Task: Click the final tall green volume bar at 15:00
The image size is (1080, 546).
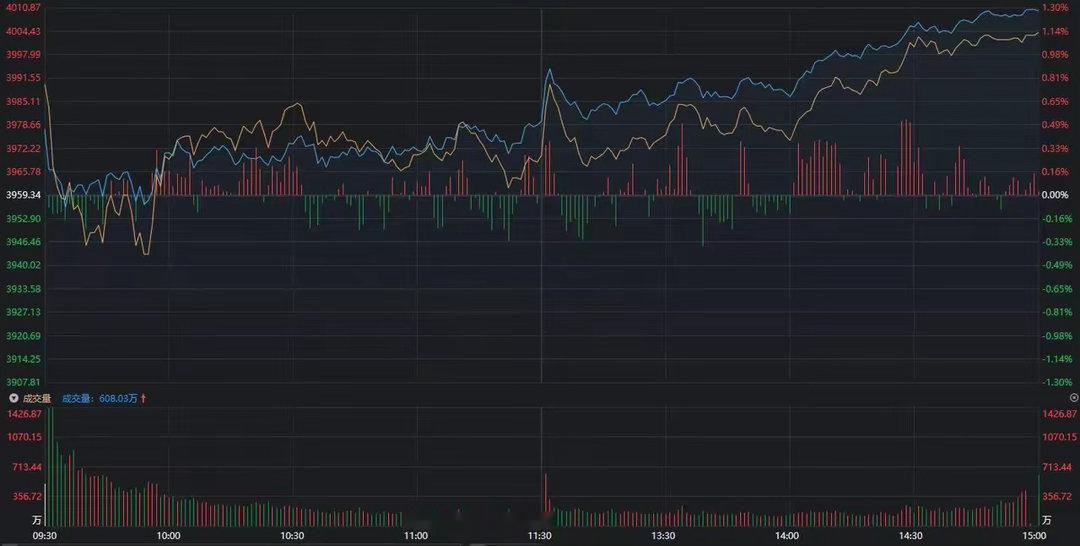Action: tap(1039, 501)
